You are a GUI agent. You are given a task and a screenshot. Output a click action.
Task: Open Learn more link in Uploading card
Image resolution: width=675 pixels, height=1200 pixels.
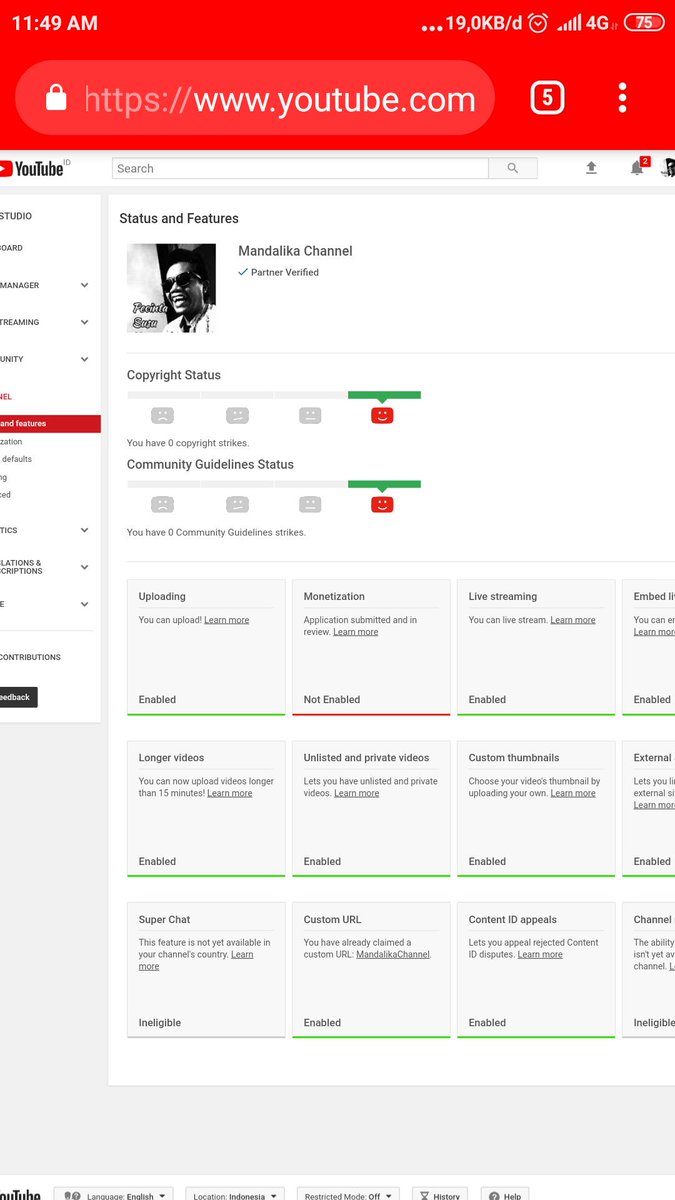(x=227, y=620)
